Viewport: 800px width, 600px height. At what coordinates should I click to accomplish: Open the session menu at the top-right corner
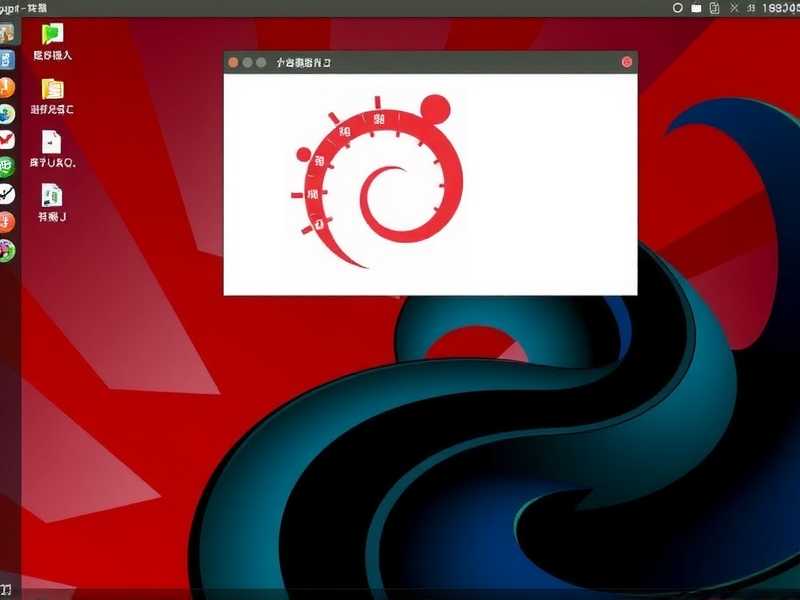click(x=795, y=10)
